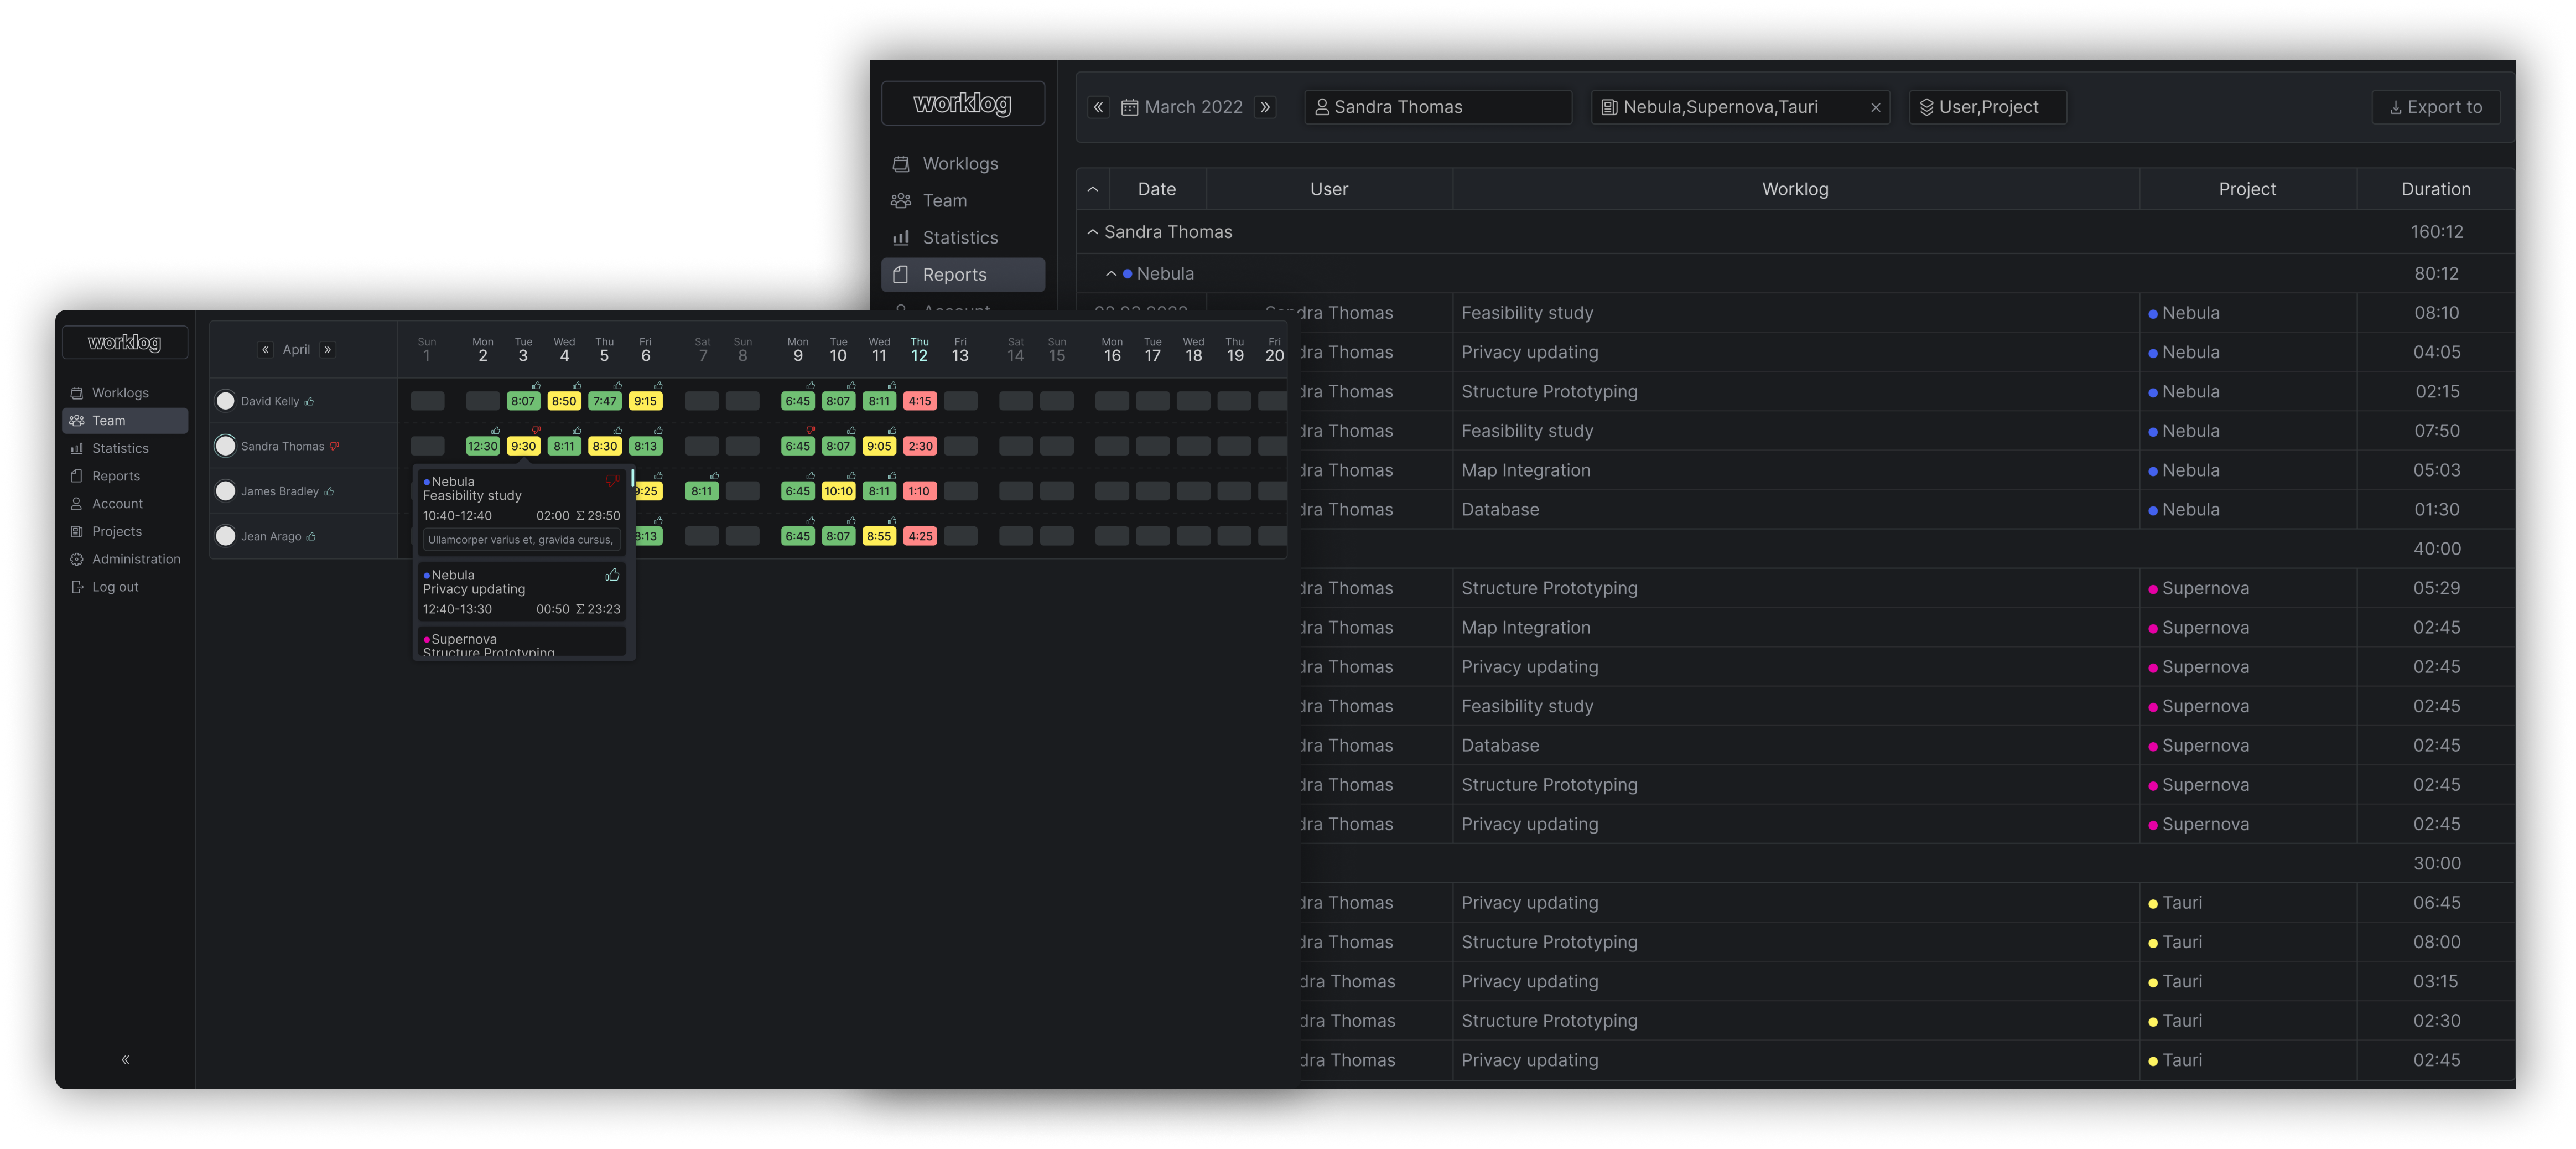Collapse all groups via header chevron
This screenshot has height=1149, width=2576.
(x=1093, y=189)
